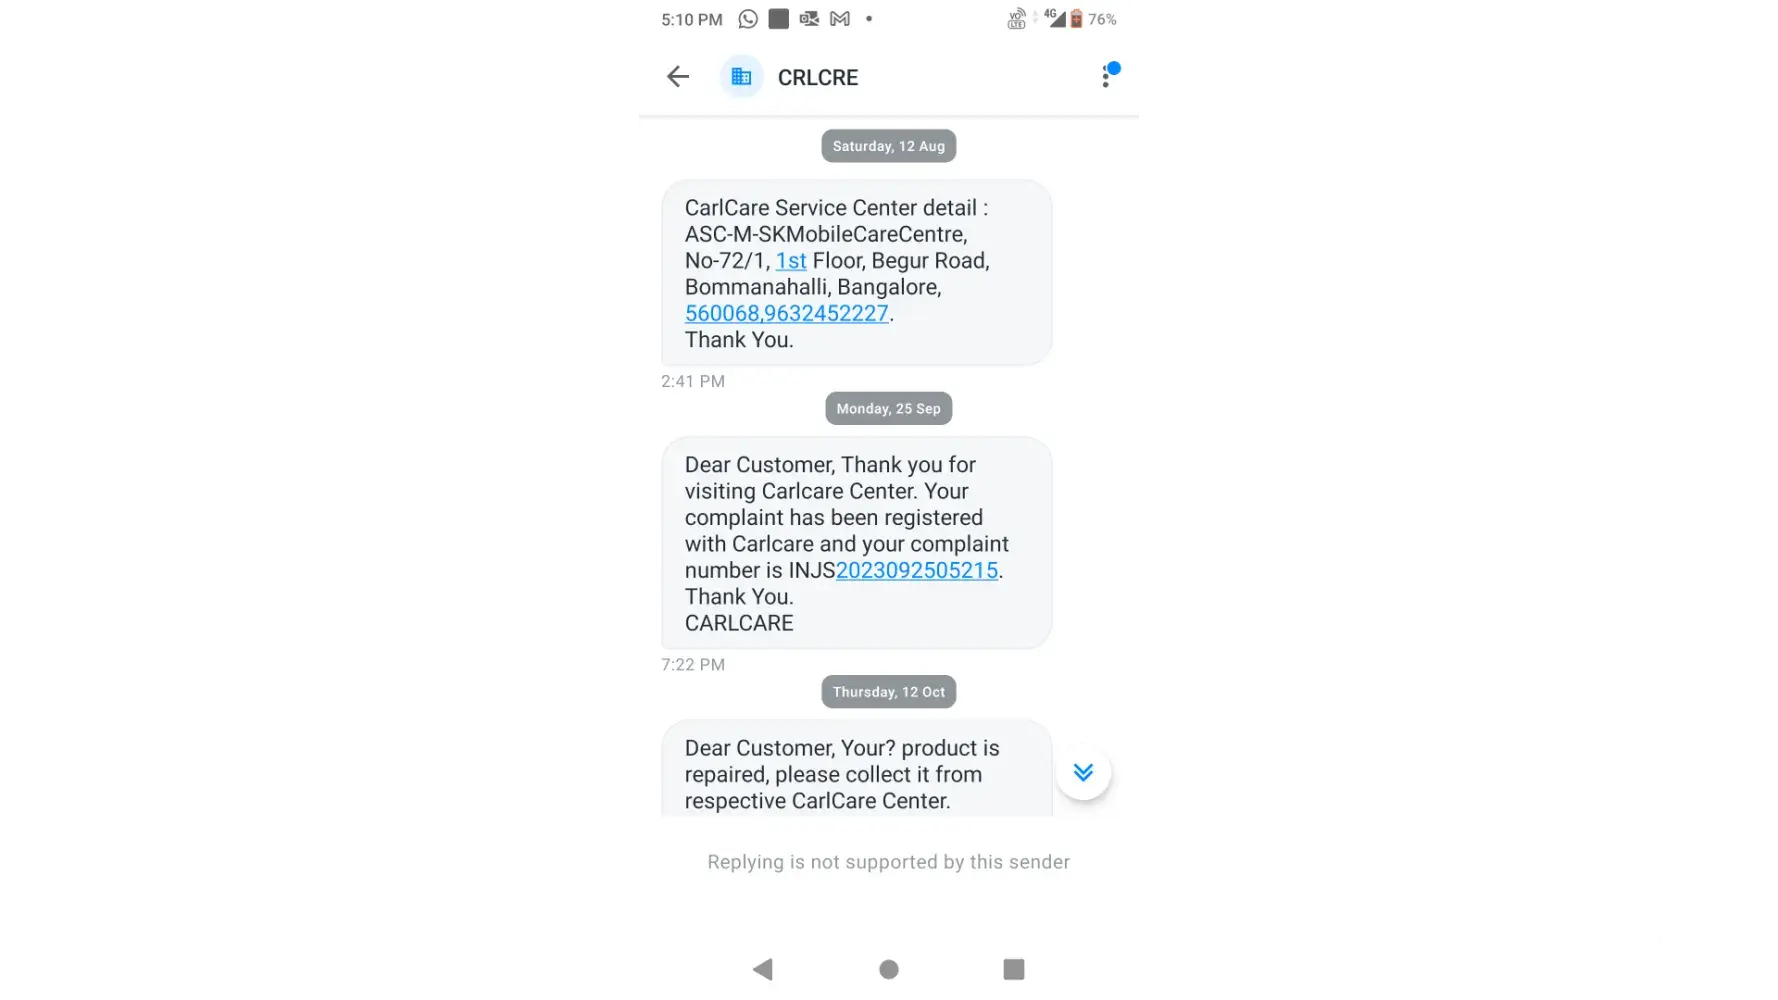Tap the battery indicator icon

point(1076,19)
